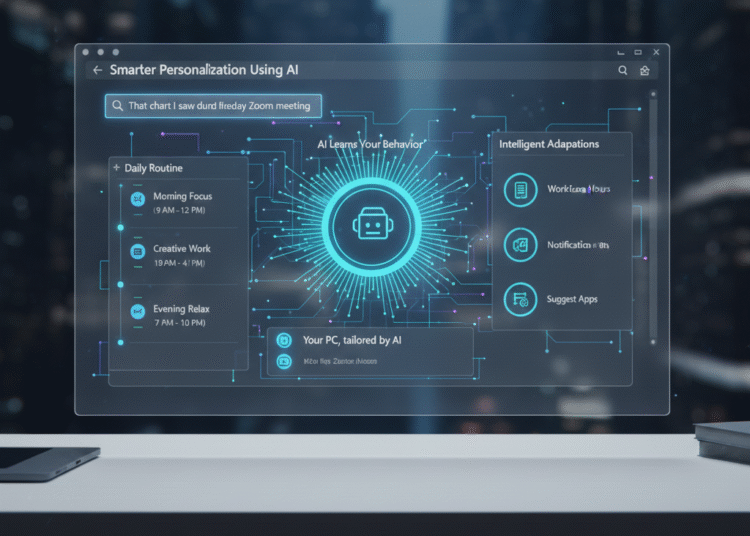Click the Intelligent Adaptations panel header
This screenshot has height=536, width=750.
click(x=549, y=144)
